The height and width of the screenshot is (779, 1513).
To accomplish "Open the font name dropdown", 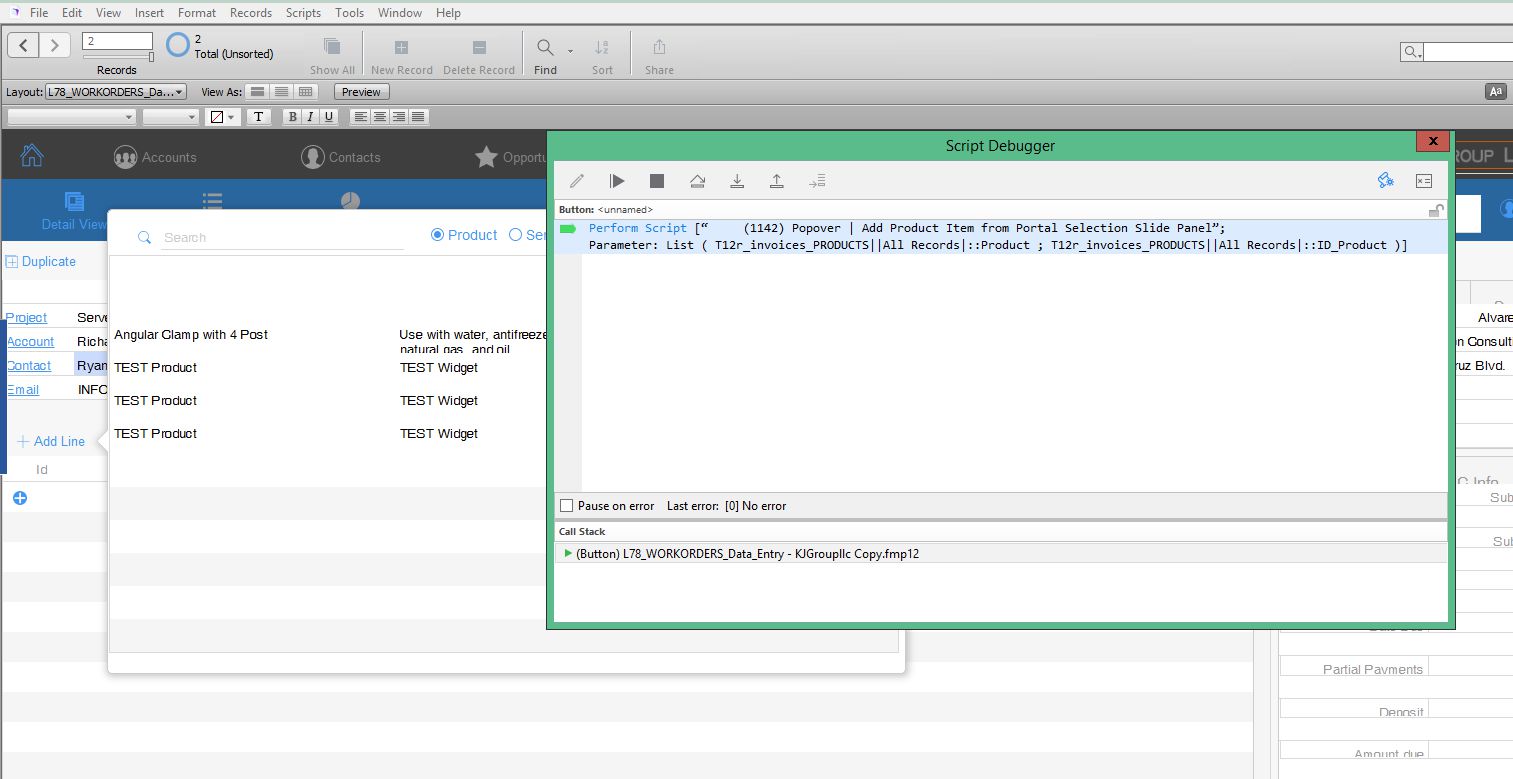I will pos(72,117).
